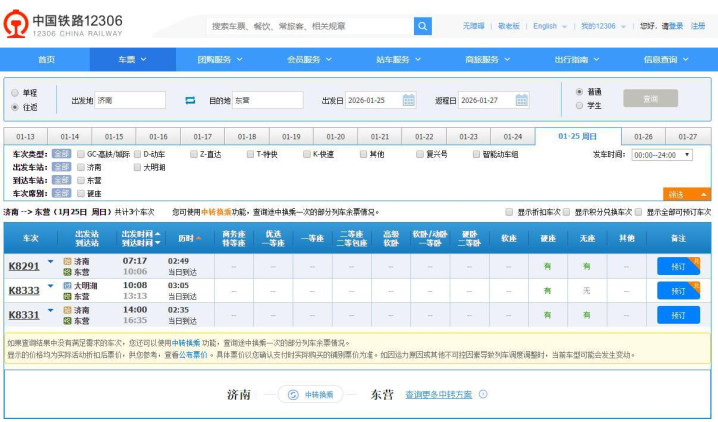Image resolution: width=718 pixels, height=422 pixels.
Task: Click into the 出发地 input field
Action: coord(130,100)
